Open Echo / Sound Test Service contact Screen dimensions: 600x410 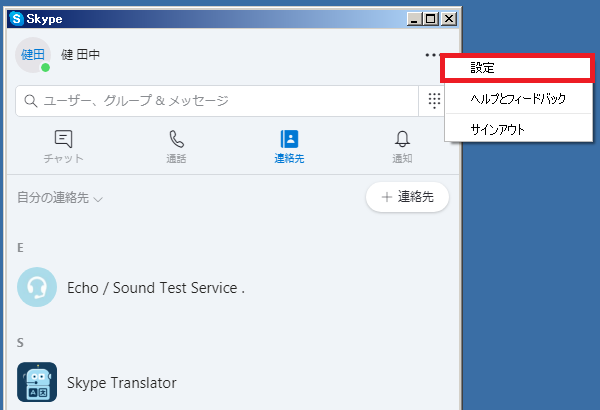(156, 287)
